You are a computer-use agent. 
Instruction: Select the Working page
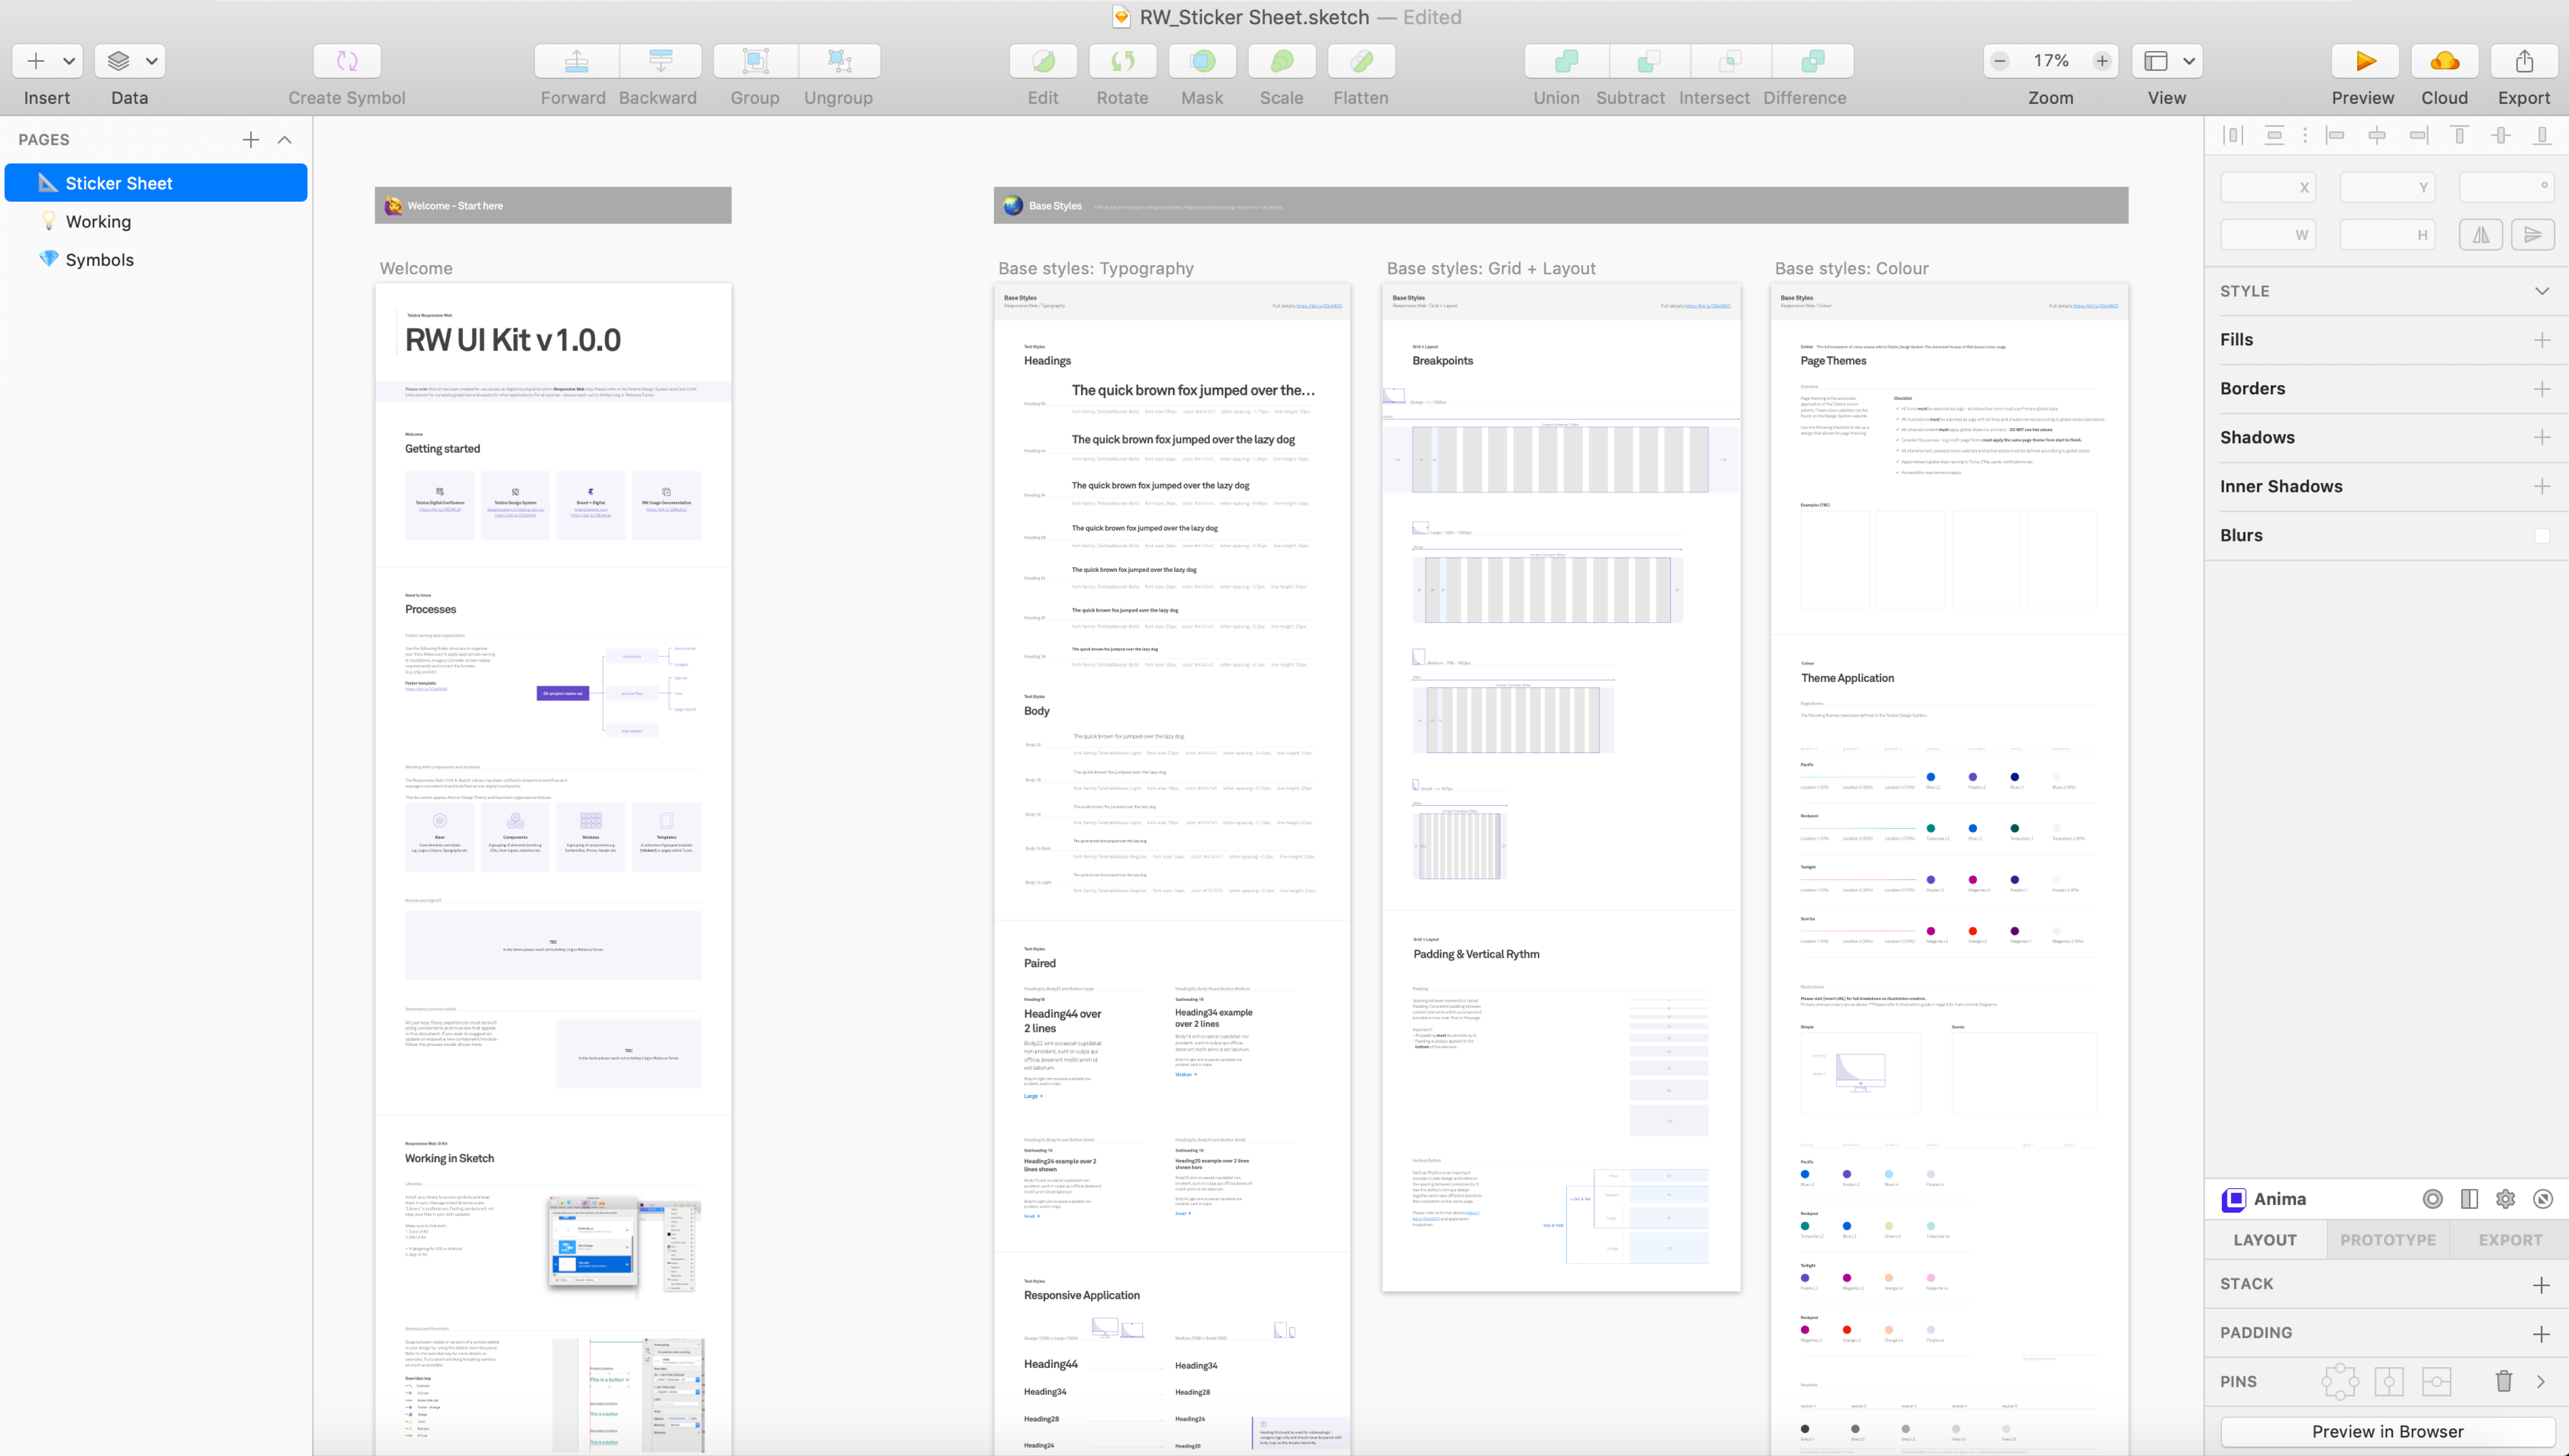tap(156, 221)
